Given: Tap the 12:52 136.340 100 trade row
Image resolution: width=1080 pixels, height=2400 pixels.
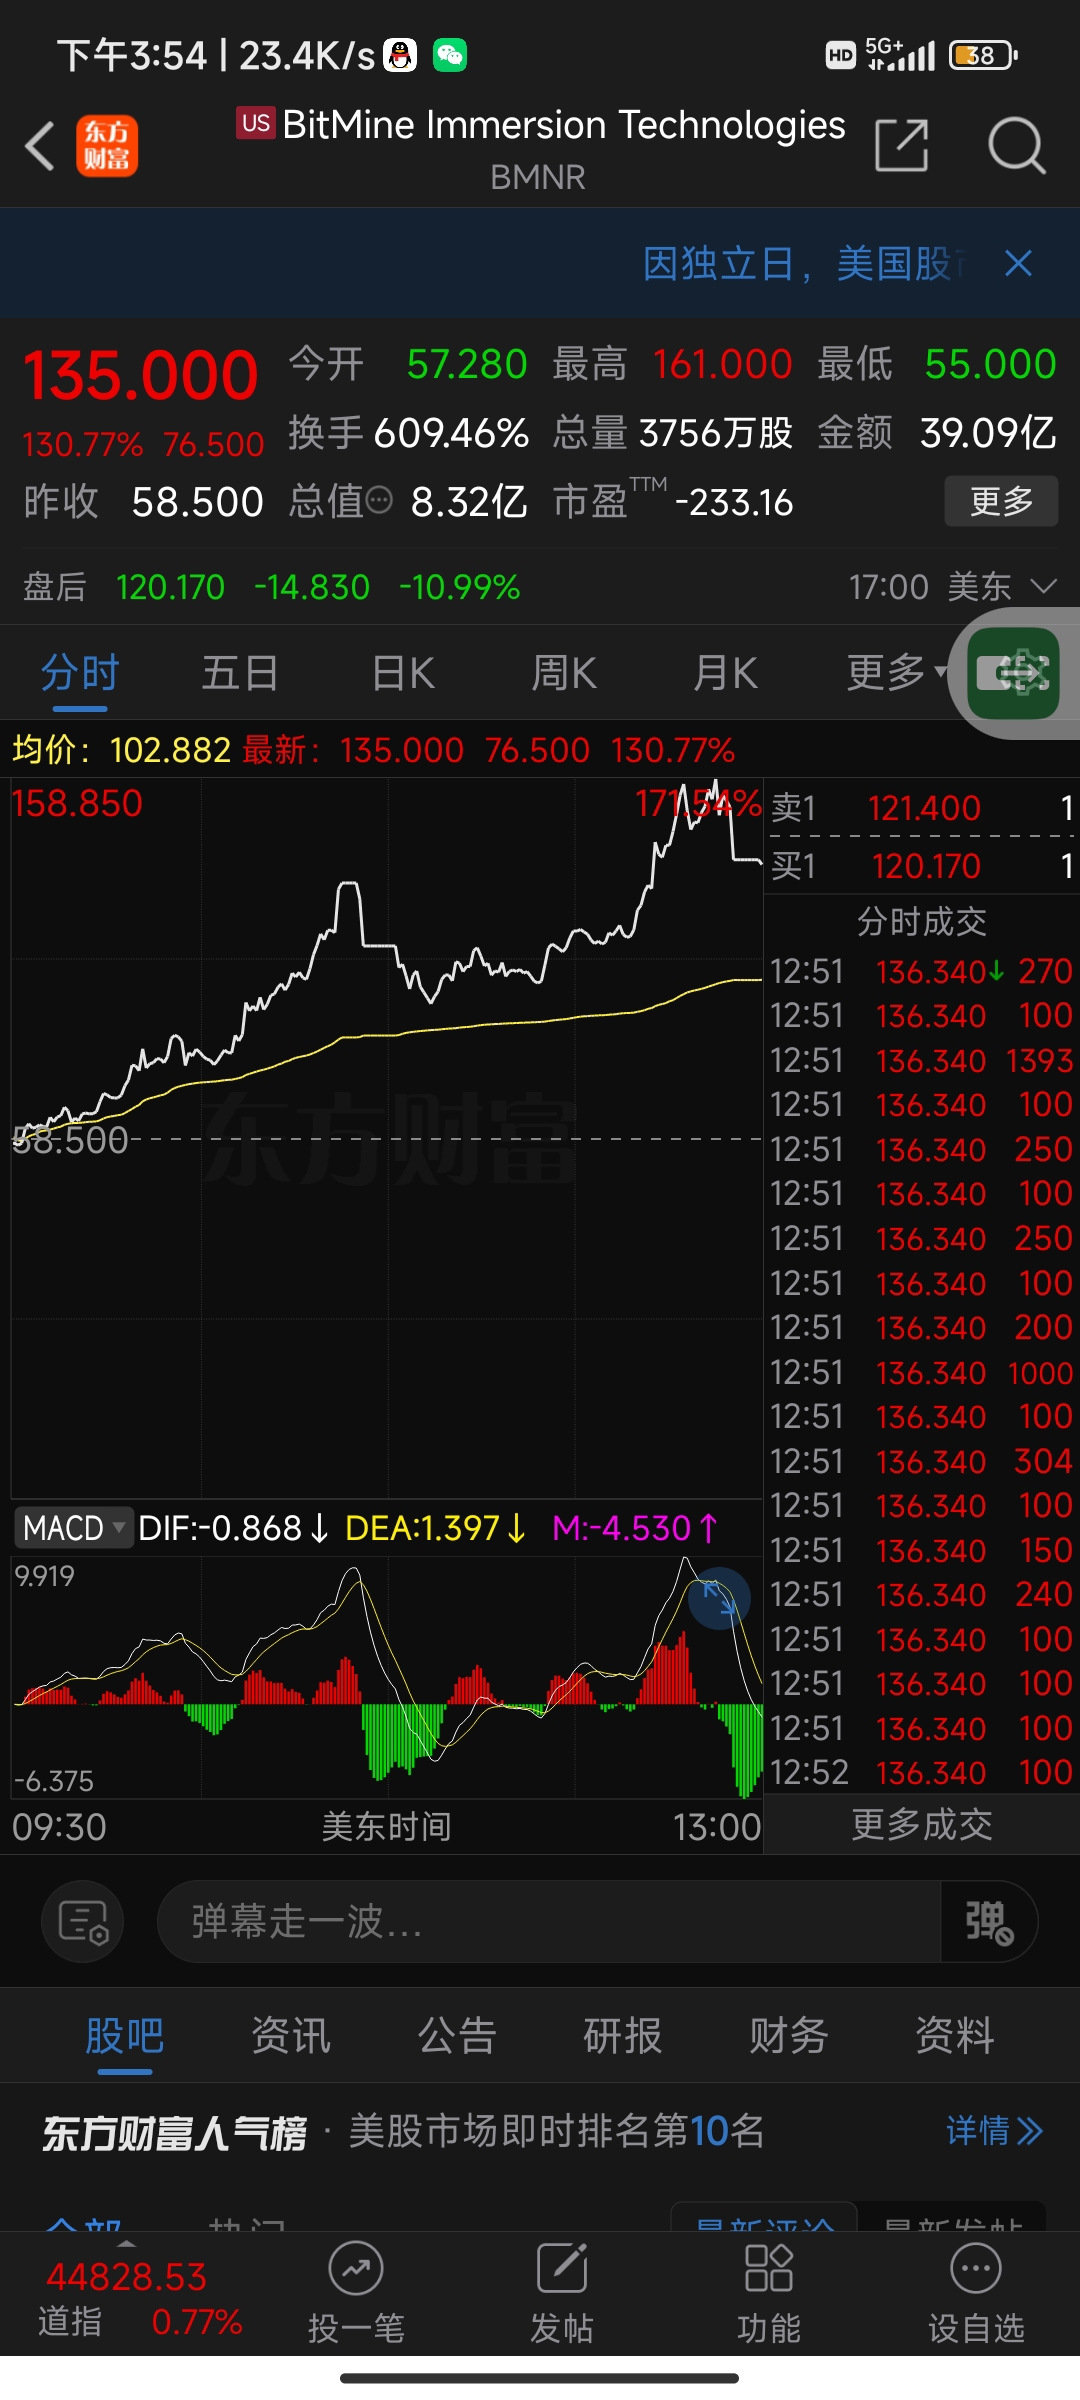Looking at the screenshot, I should point(921,1772).
